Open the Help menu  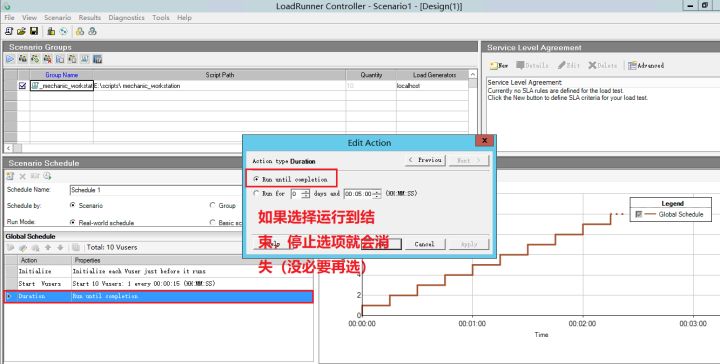pos(184,17)
